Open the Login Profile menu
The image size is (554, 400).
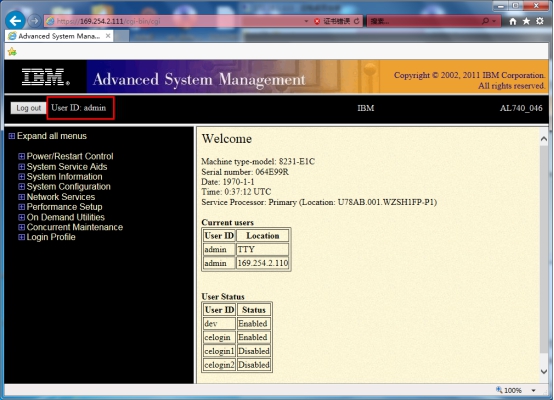click(51, 237)
